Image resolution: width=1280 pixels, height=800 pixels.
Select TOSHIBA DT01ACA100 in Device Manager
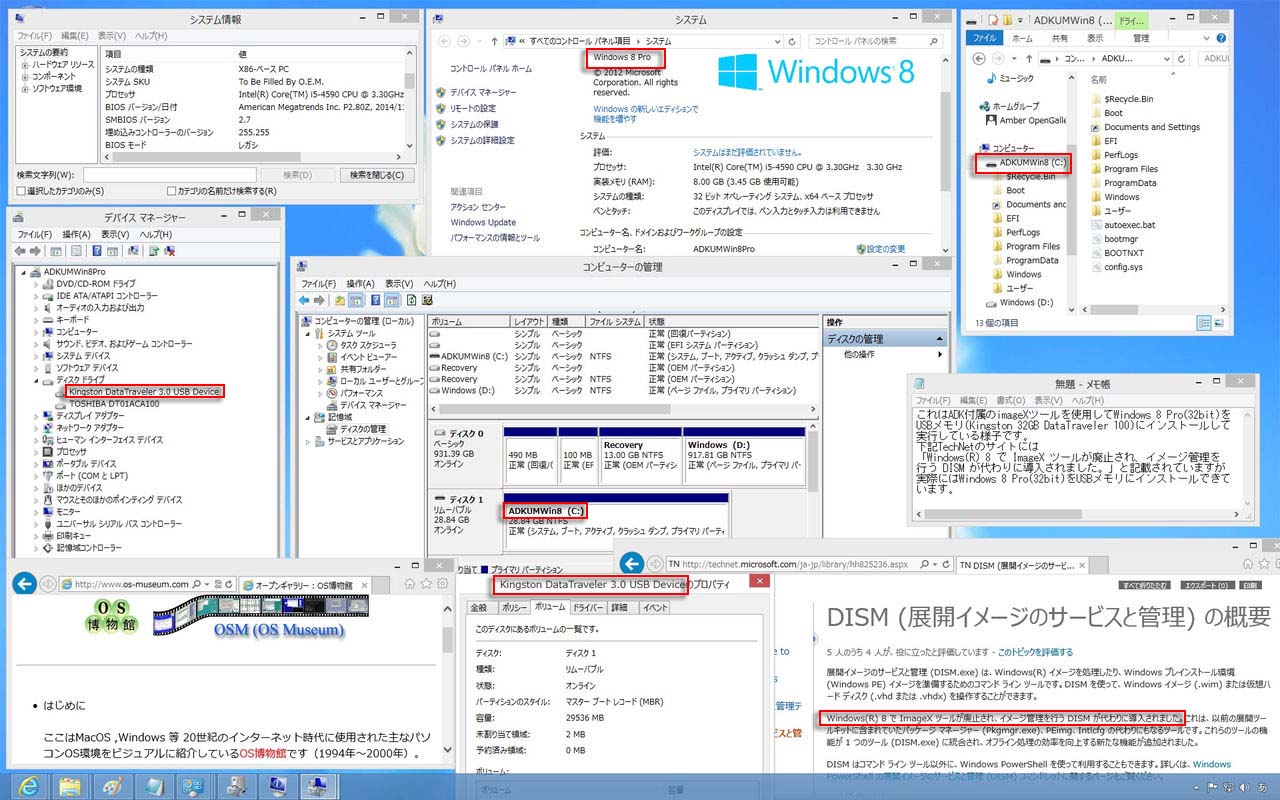click(114, 404)
